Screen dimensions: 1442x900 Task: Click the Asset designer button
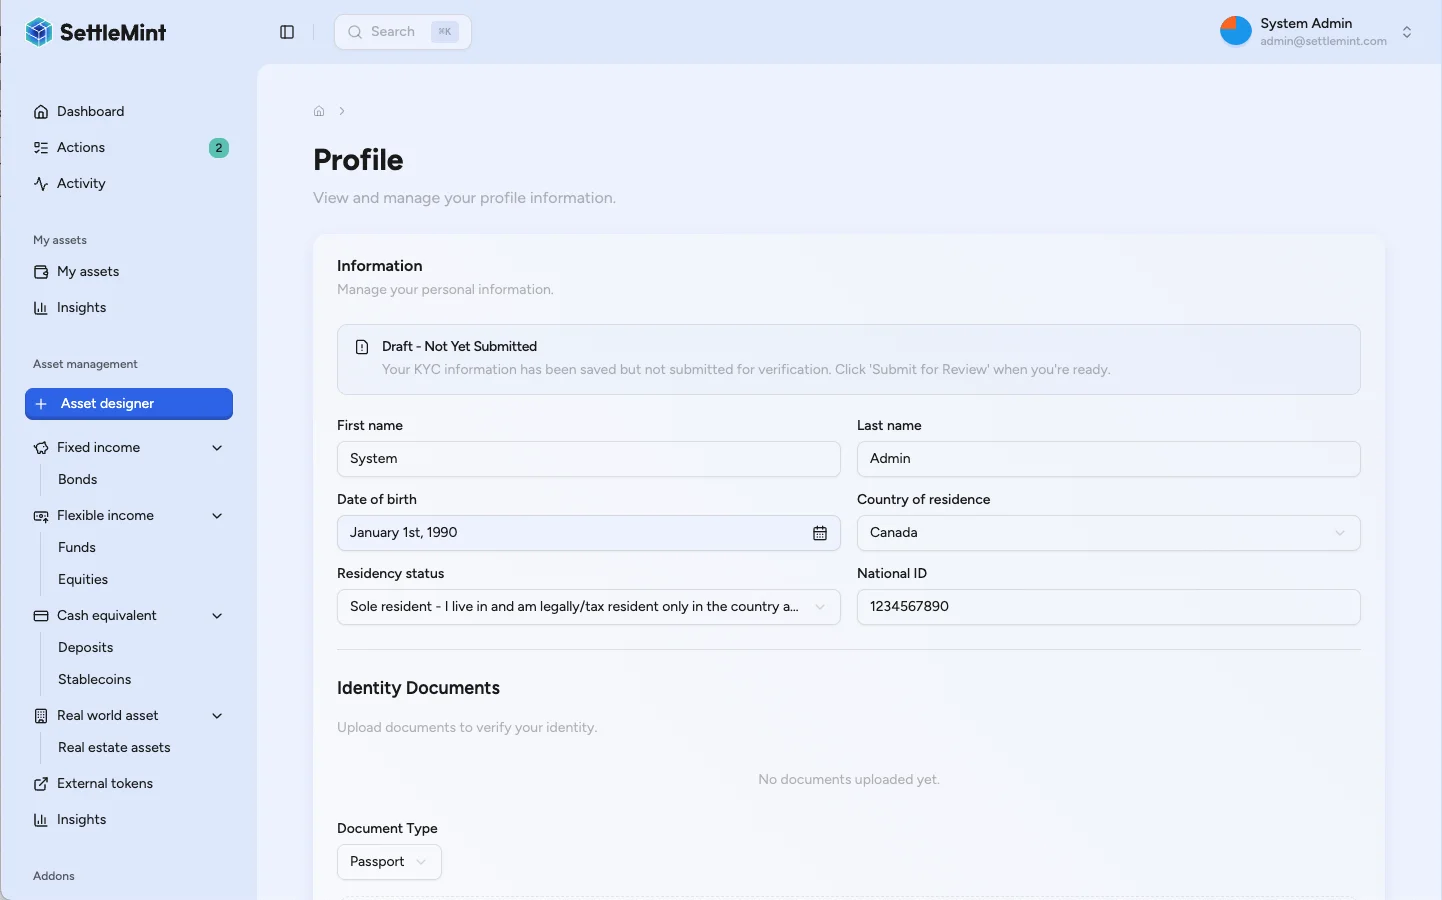click(129, 404)
